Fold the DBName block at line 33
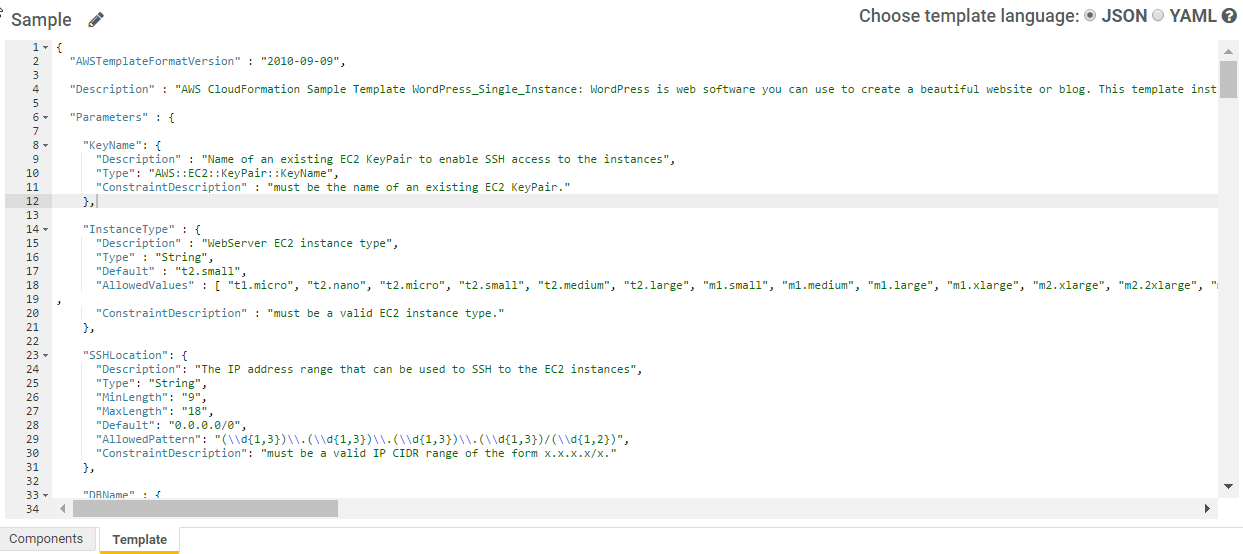Screen dimensions: 1243x554 (x=46, y=495)
